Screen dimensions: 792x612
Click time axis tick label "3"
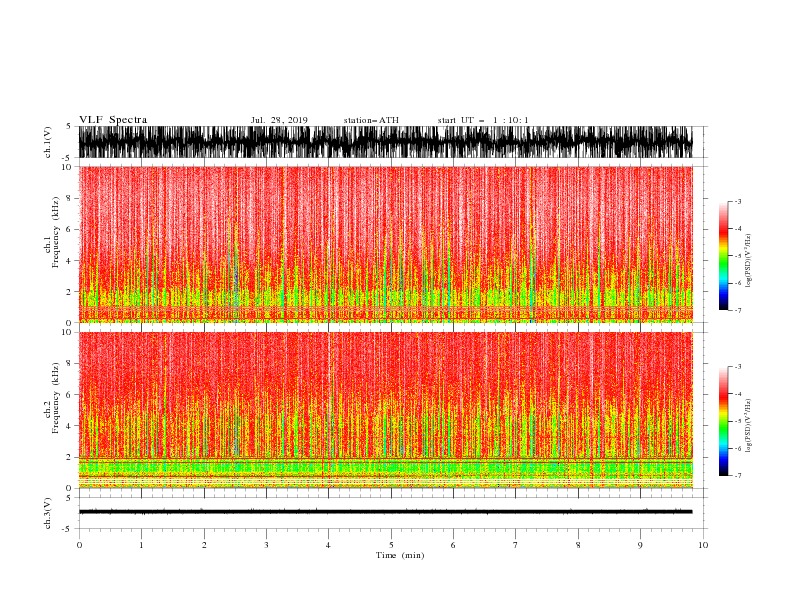coord(266,545)
